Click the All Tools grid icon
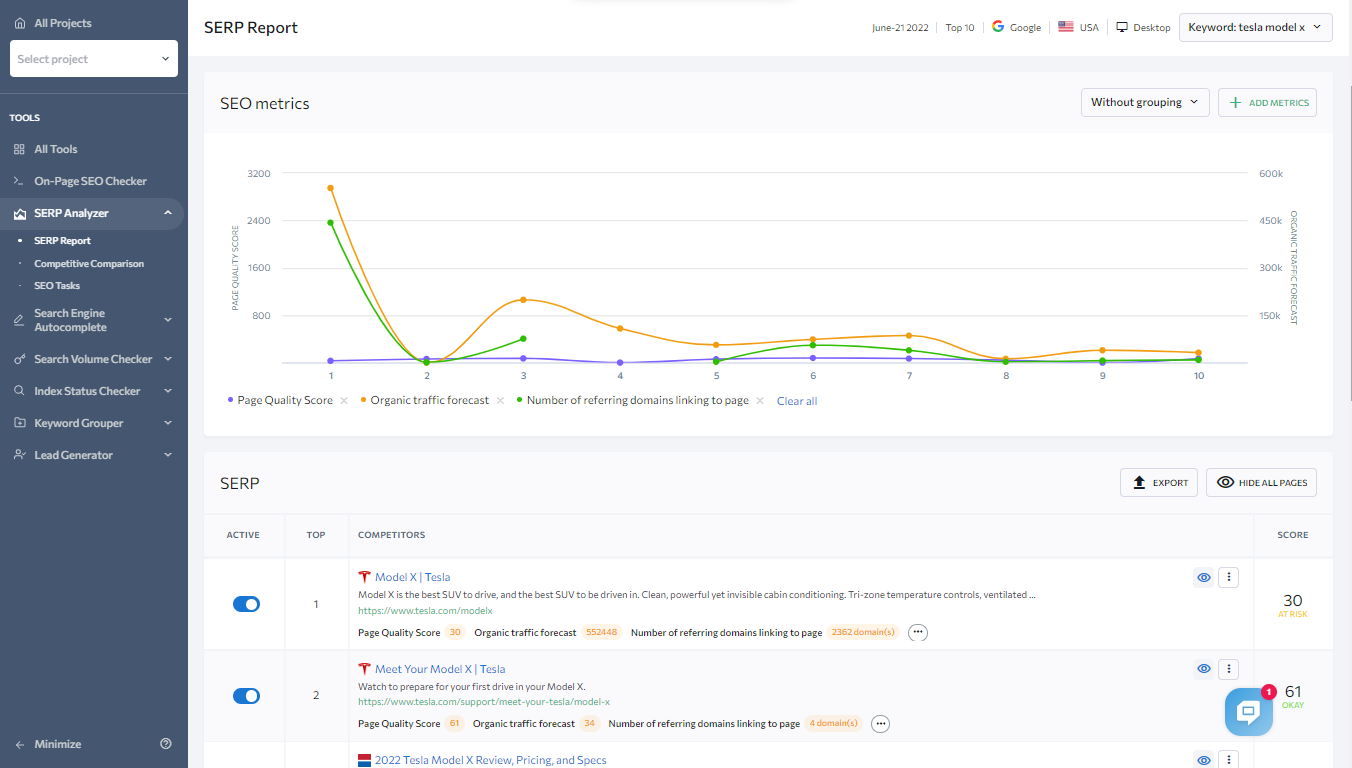The image size is (1352, 768). point(20,149)
